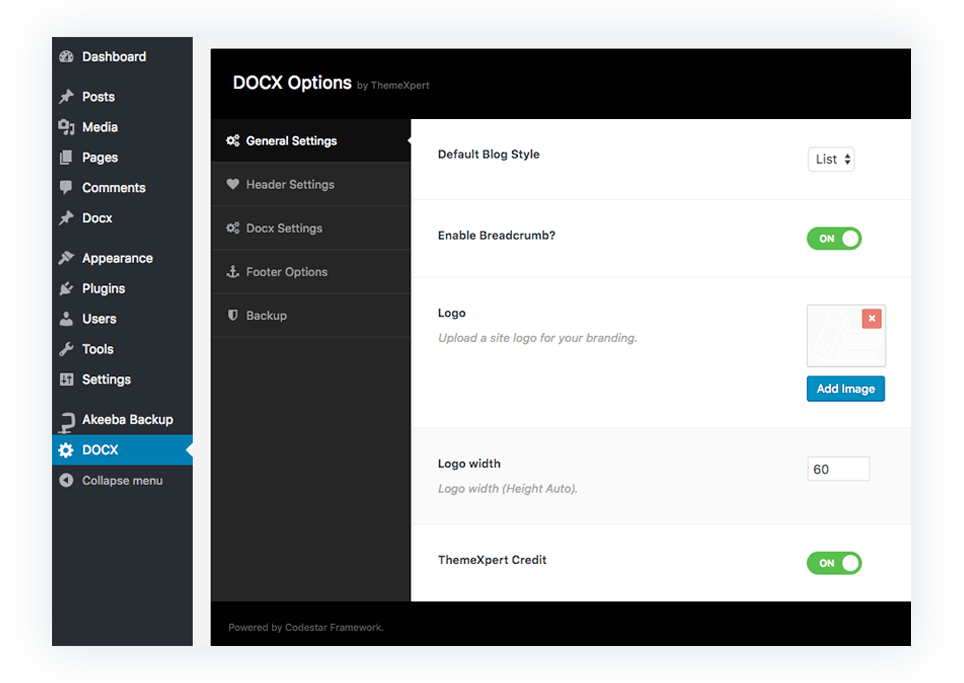Click the 'Default Blog Style' label
964x683 pixels.
click(x=489, y=154)
